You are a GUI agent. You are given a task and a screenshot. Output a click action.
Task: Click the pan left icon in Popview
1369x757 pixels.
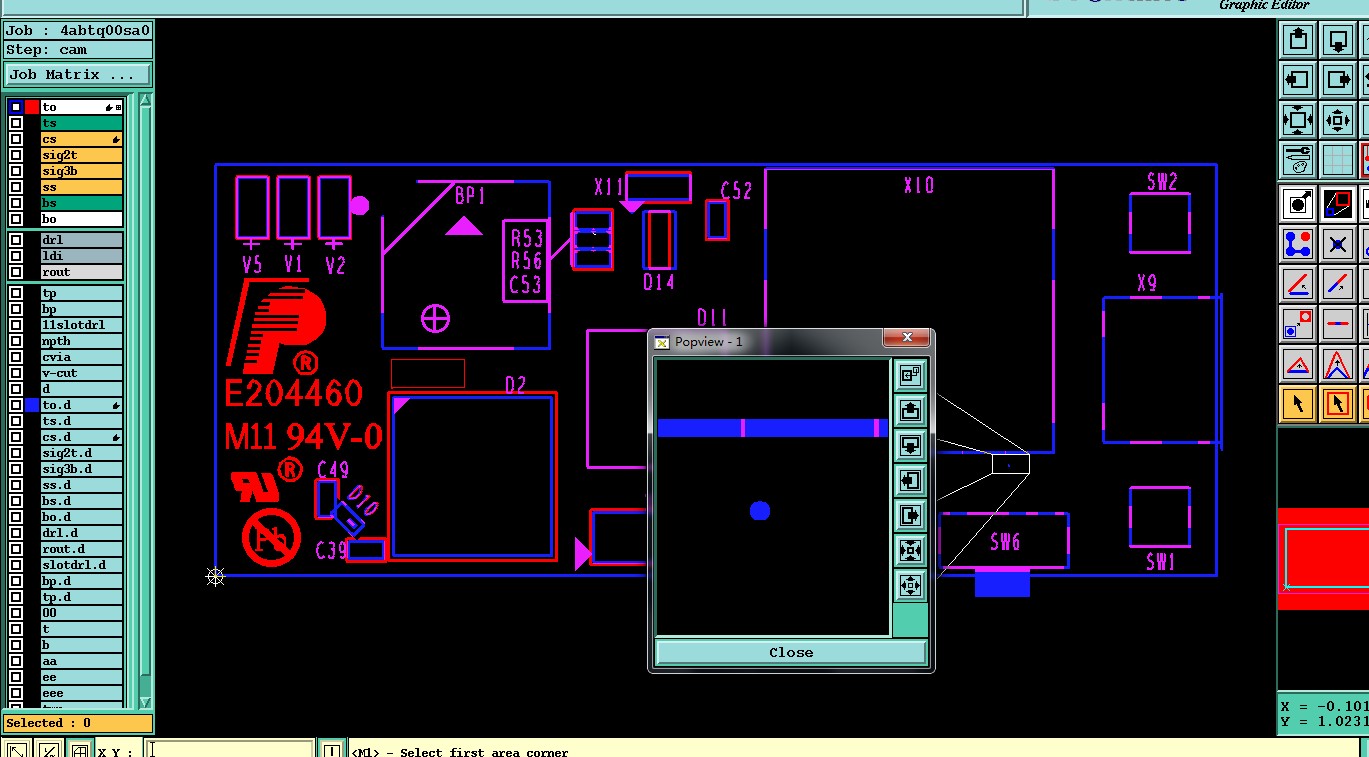pos(910,480)
